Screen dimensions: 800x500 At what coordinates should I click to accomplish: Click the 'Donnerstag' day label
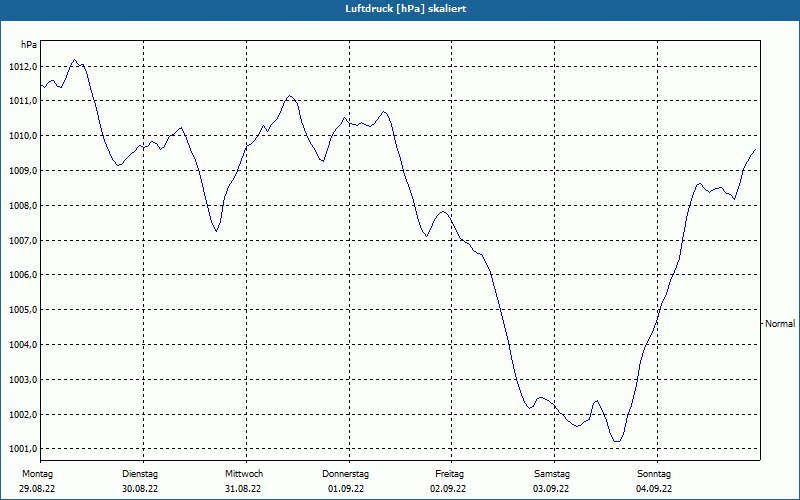coord(345,474)
